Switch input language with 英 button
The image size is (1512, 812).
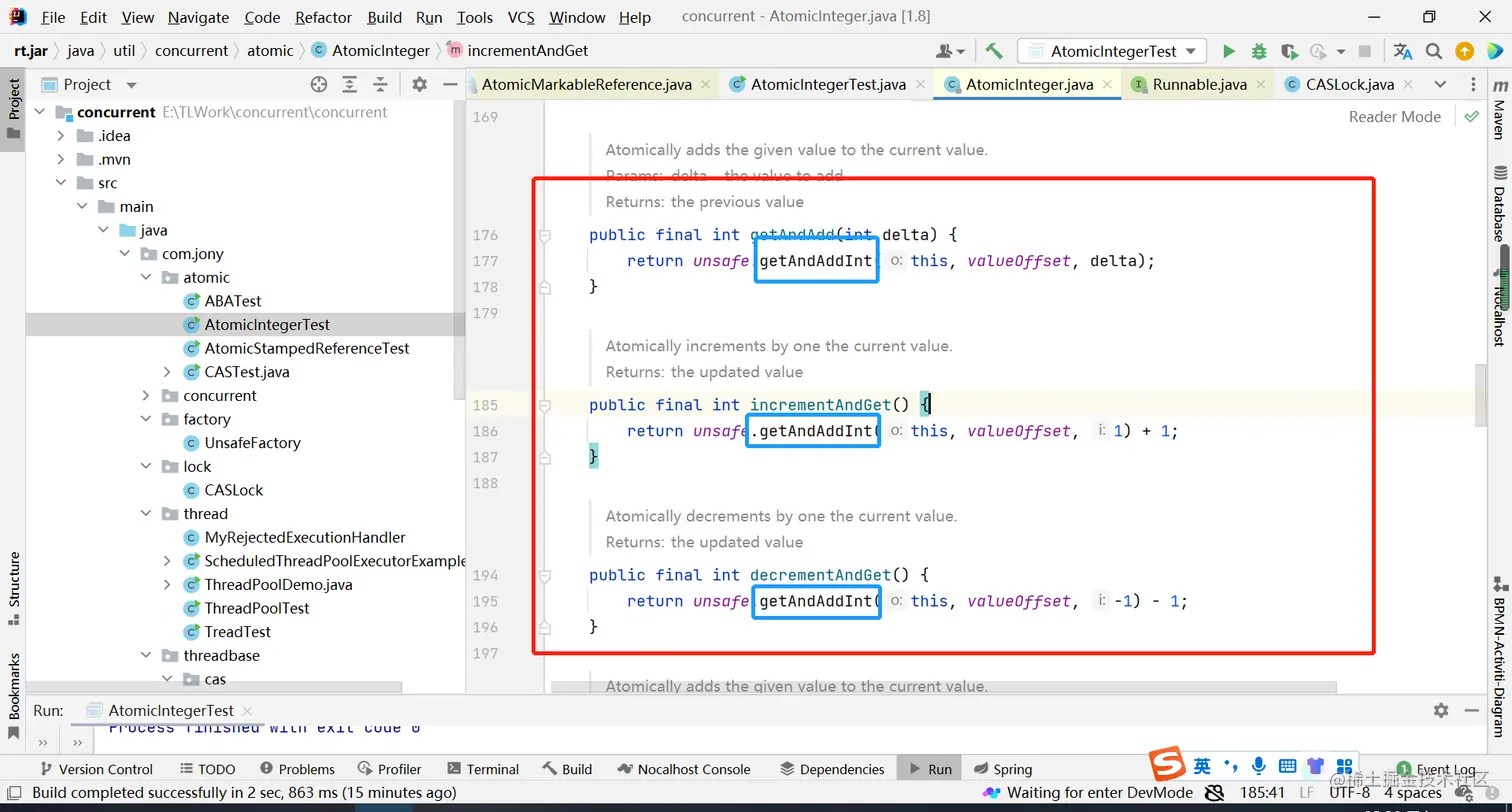(1202, 765)
